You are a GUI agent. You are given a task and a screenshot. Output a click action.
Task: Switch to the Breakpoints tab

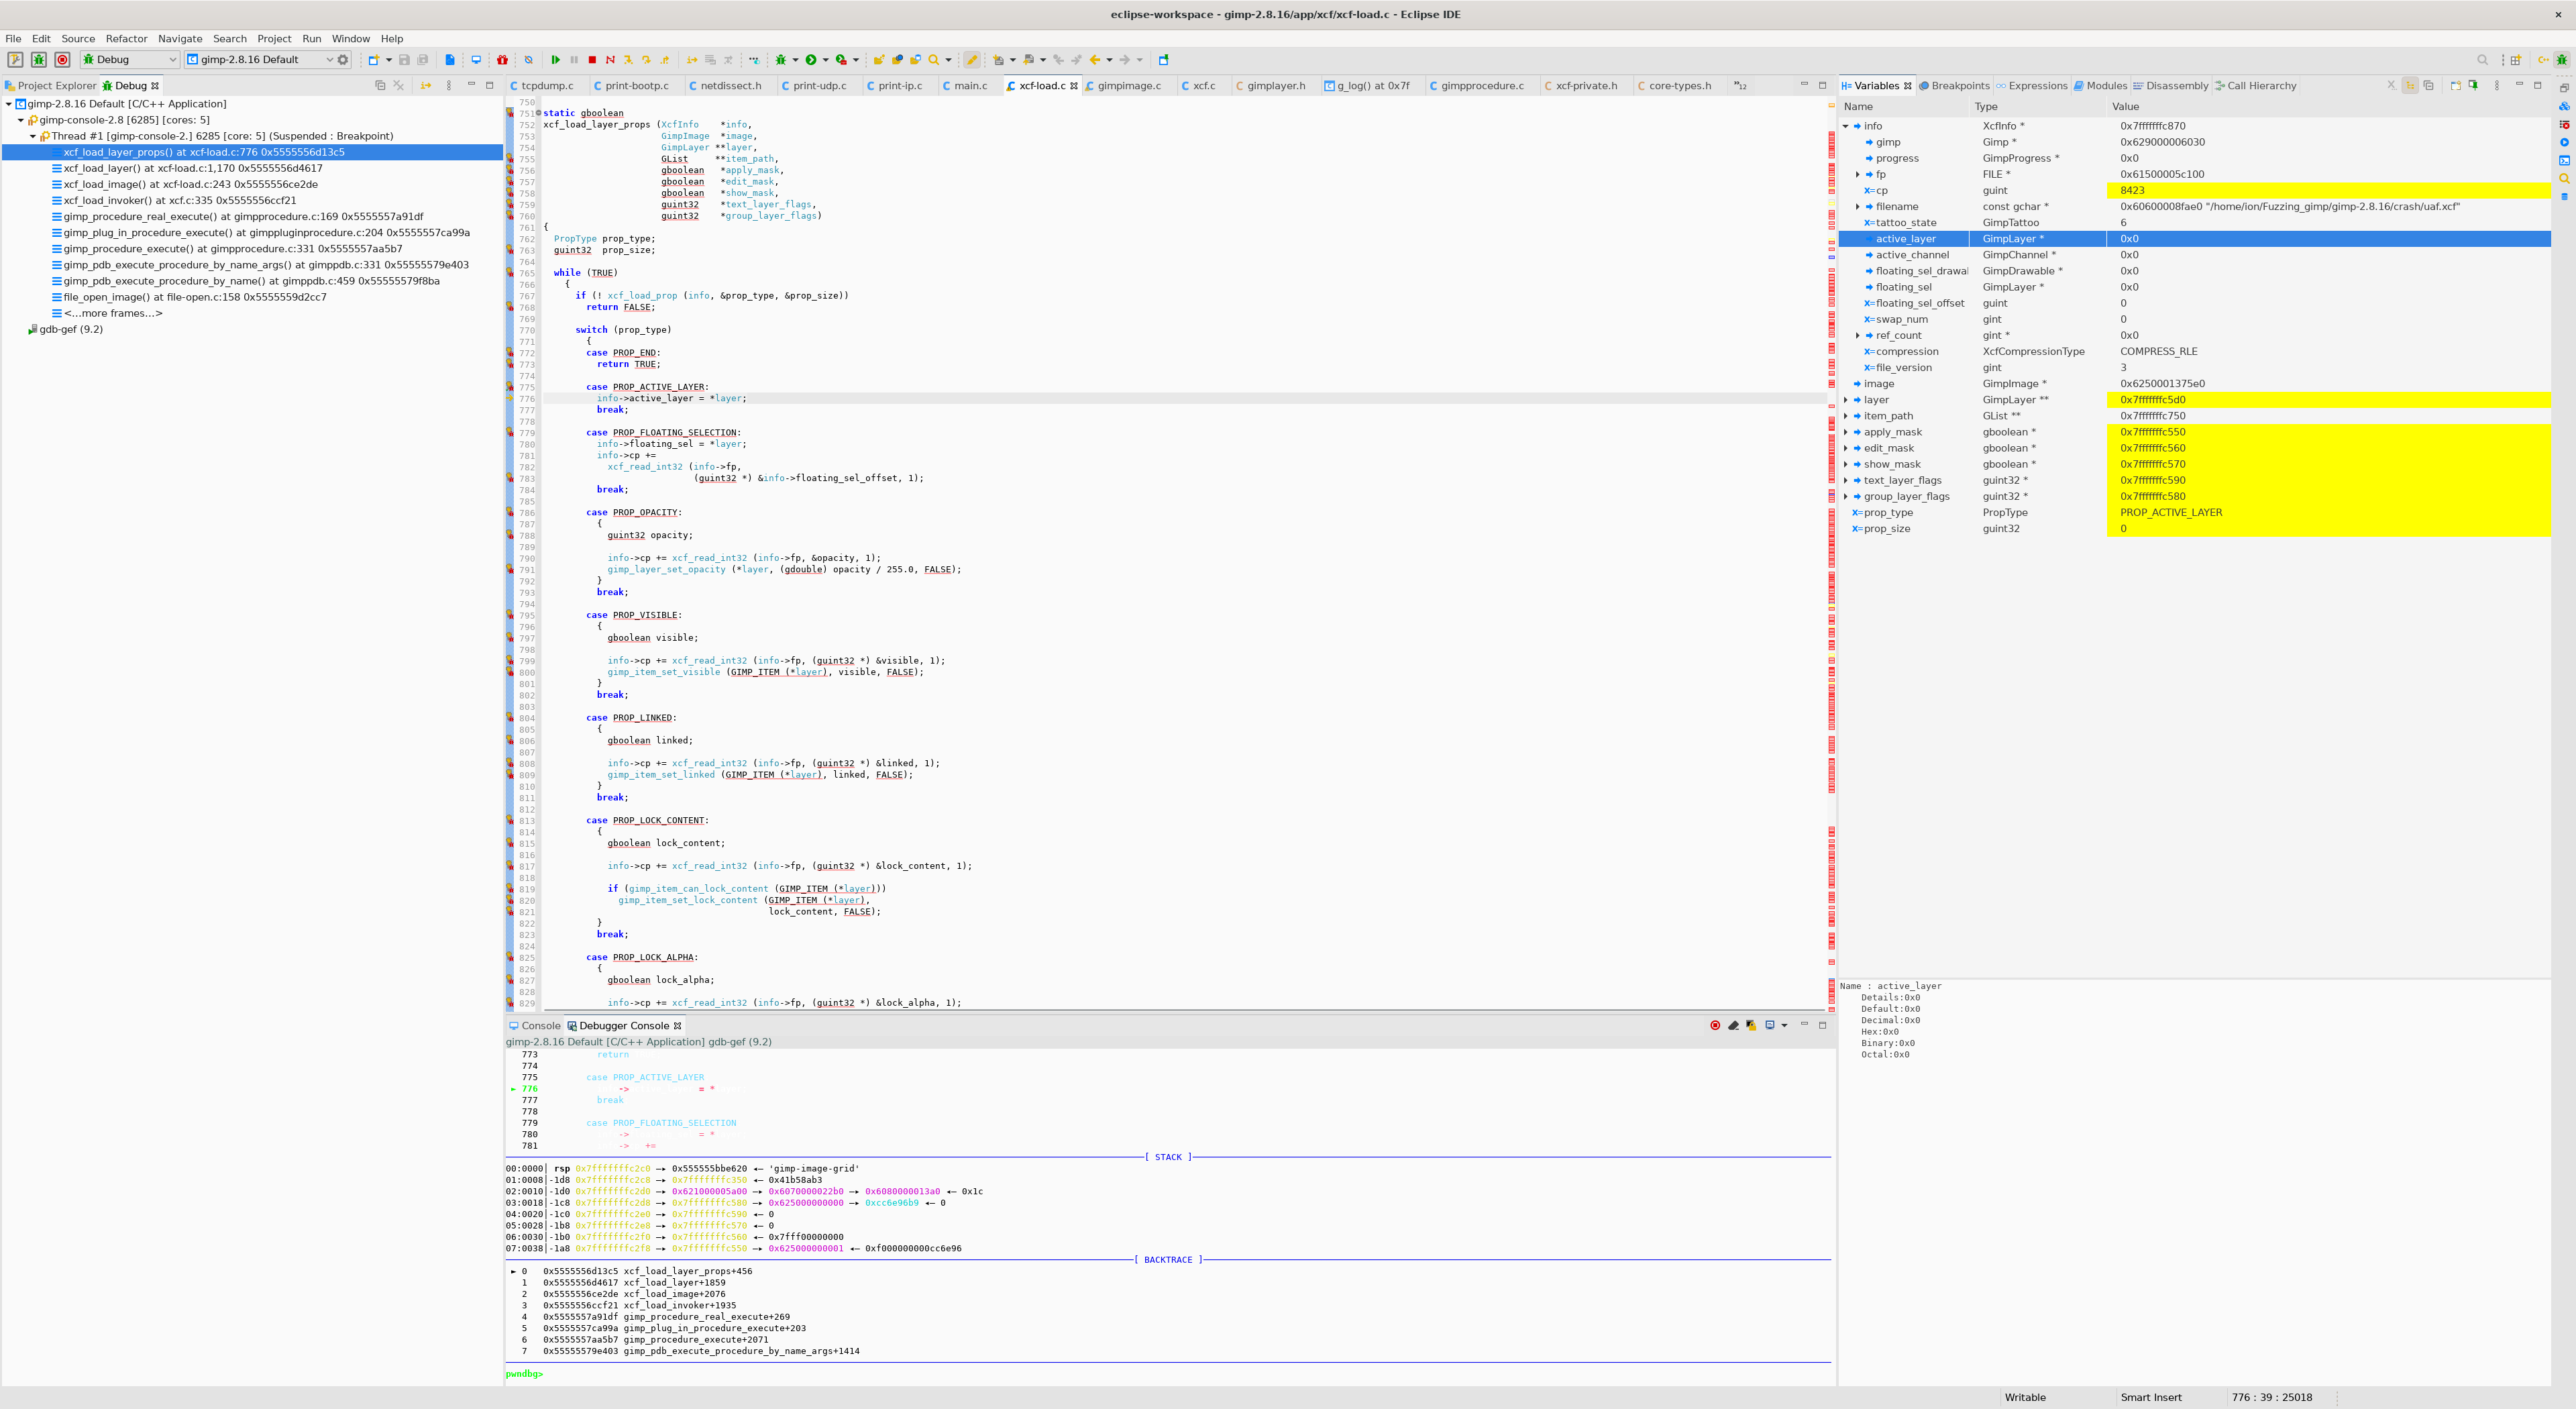1954,86
